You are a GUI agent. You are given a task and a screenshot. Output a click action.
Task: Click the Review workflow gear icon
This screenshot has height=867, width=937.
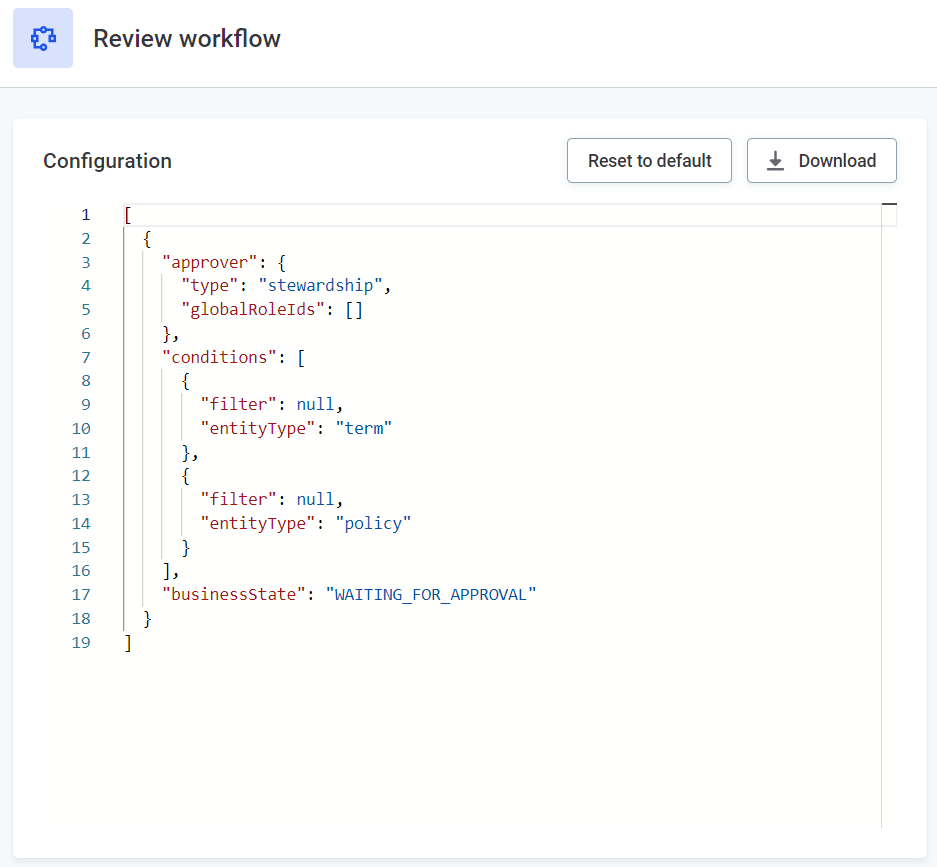(x=43, y=38)
